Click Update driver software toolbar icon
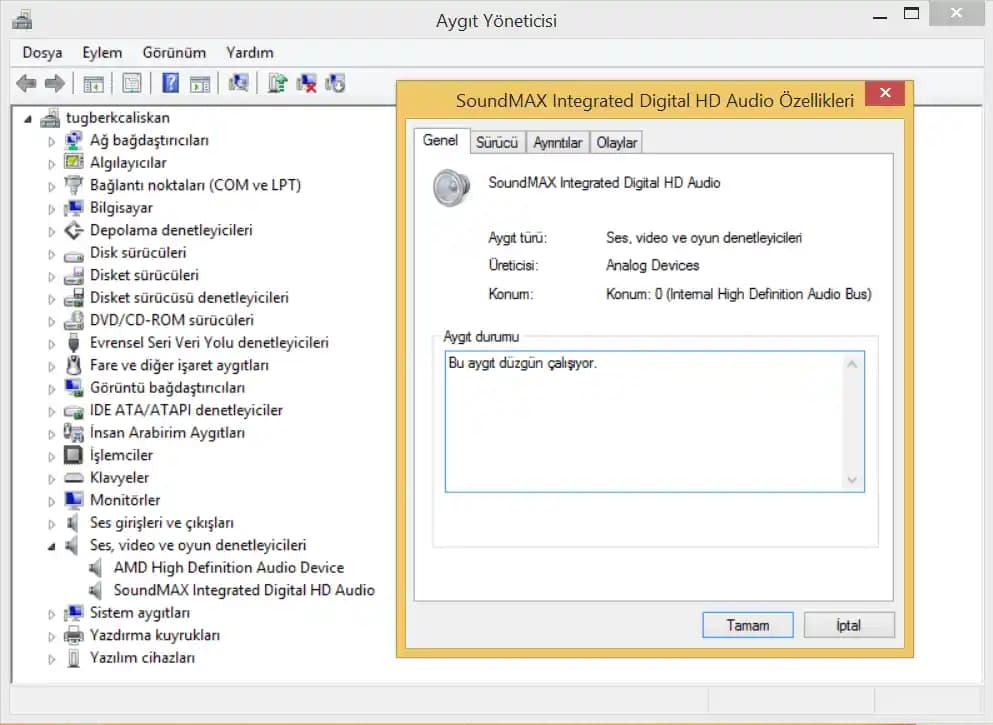The height and width of the screenshot is (725, 993). point(278,84)
